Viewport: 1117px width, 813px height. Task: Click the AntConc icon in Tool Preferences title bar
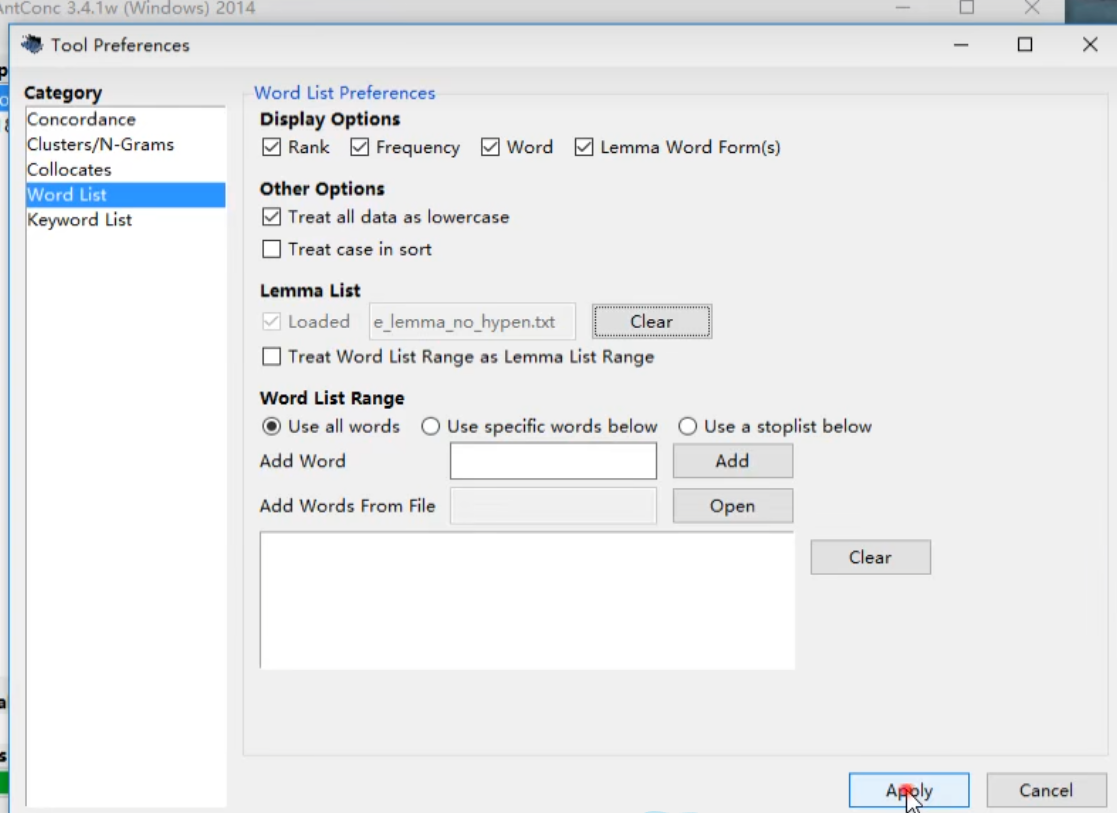pos(32,45)
